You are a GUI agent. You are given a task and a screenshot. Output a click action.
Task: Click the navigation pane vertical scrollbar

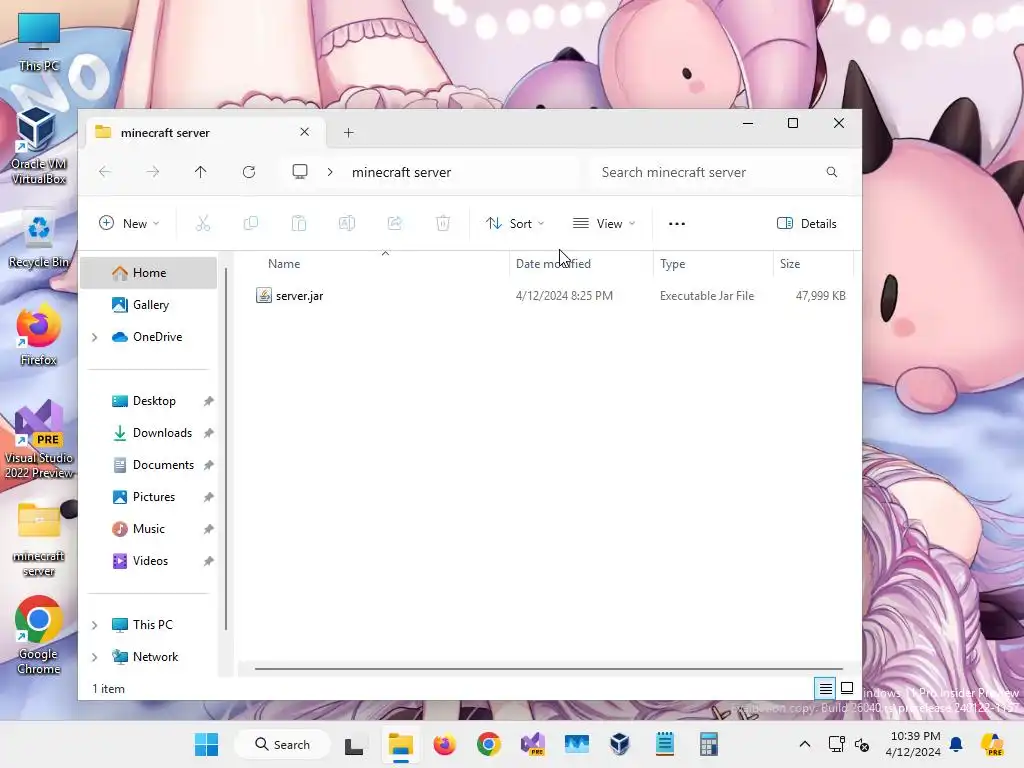(x=226, y=449)
